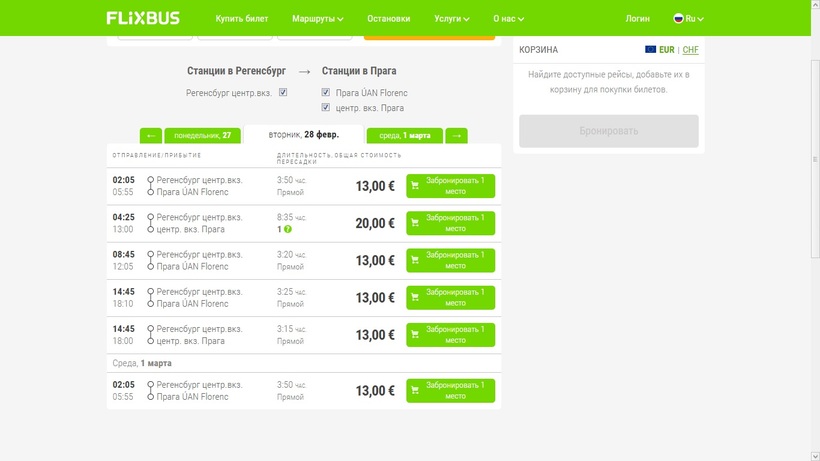Switch currency to CHF
820x461 pixels.
(690, 49)
